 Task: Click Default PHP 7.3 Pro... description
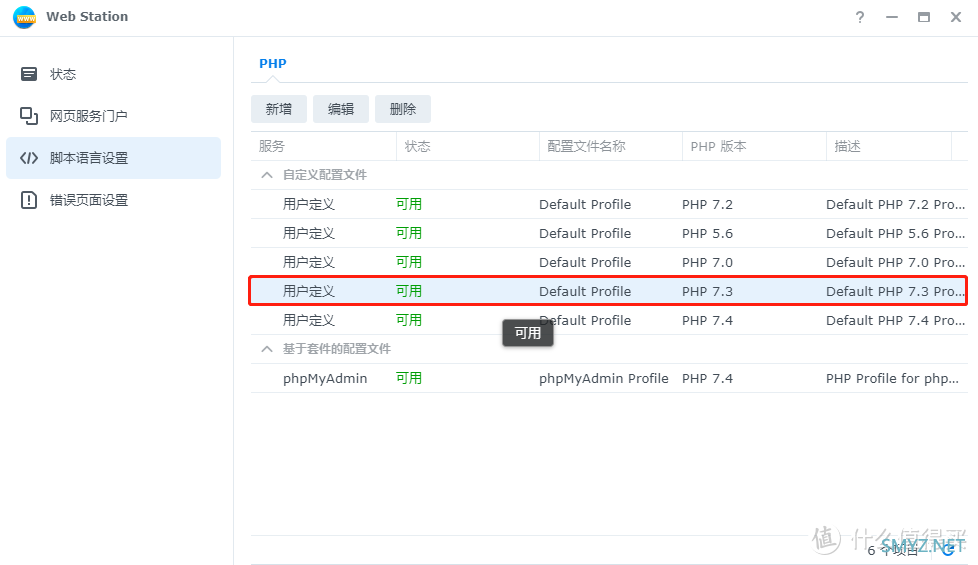tap(895, 292)
